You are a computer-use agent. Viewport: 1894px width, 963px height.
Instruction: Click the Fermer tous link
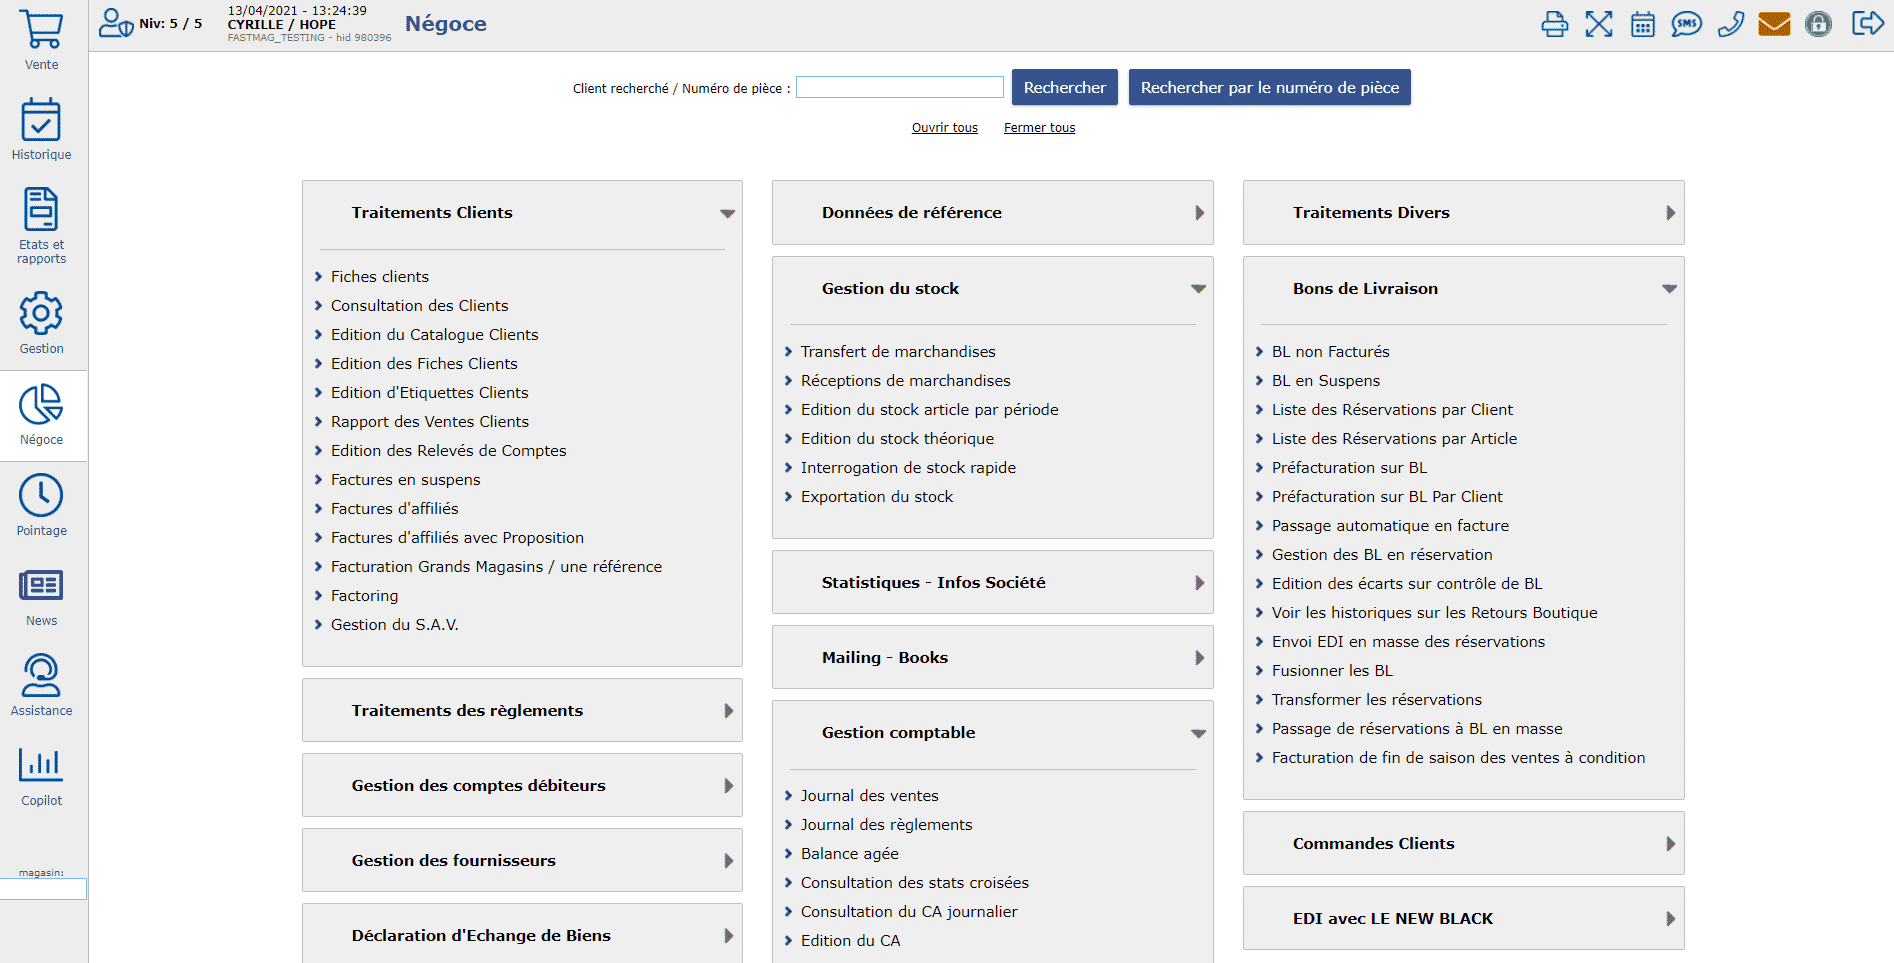pos(1039,128)
